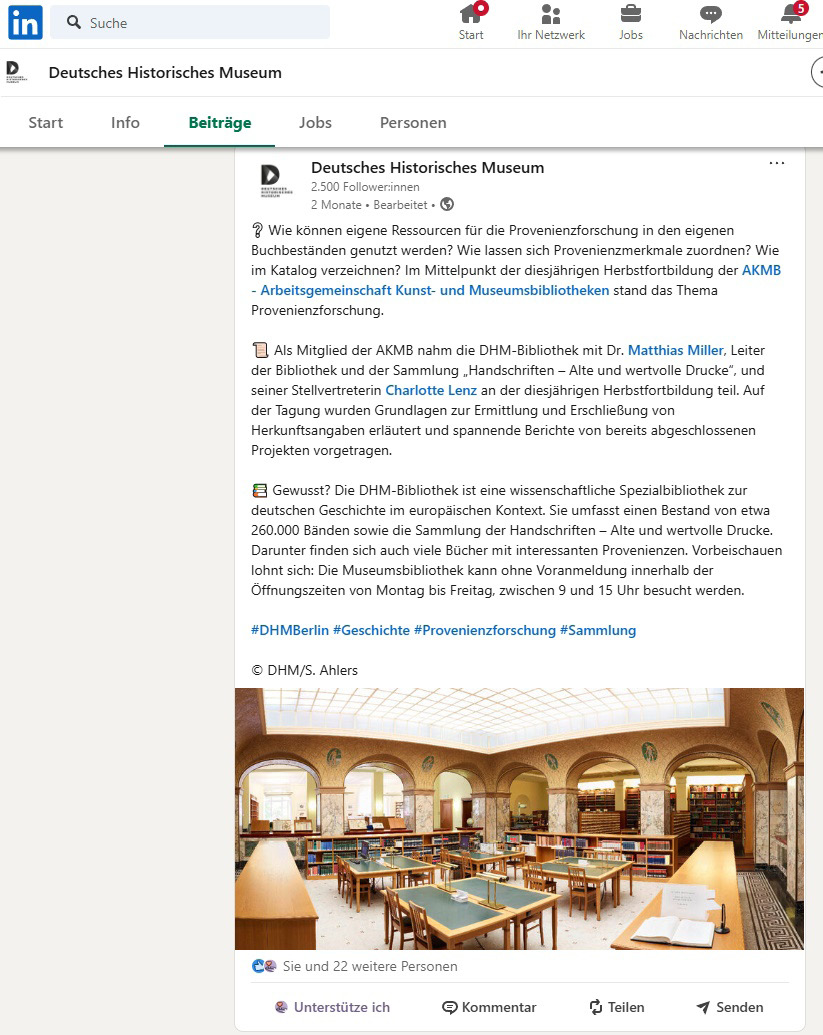Open the post options three-dot menu

(777, 163)
